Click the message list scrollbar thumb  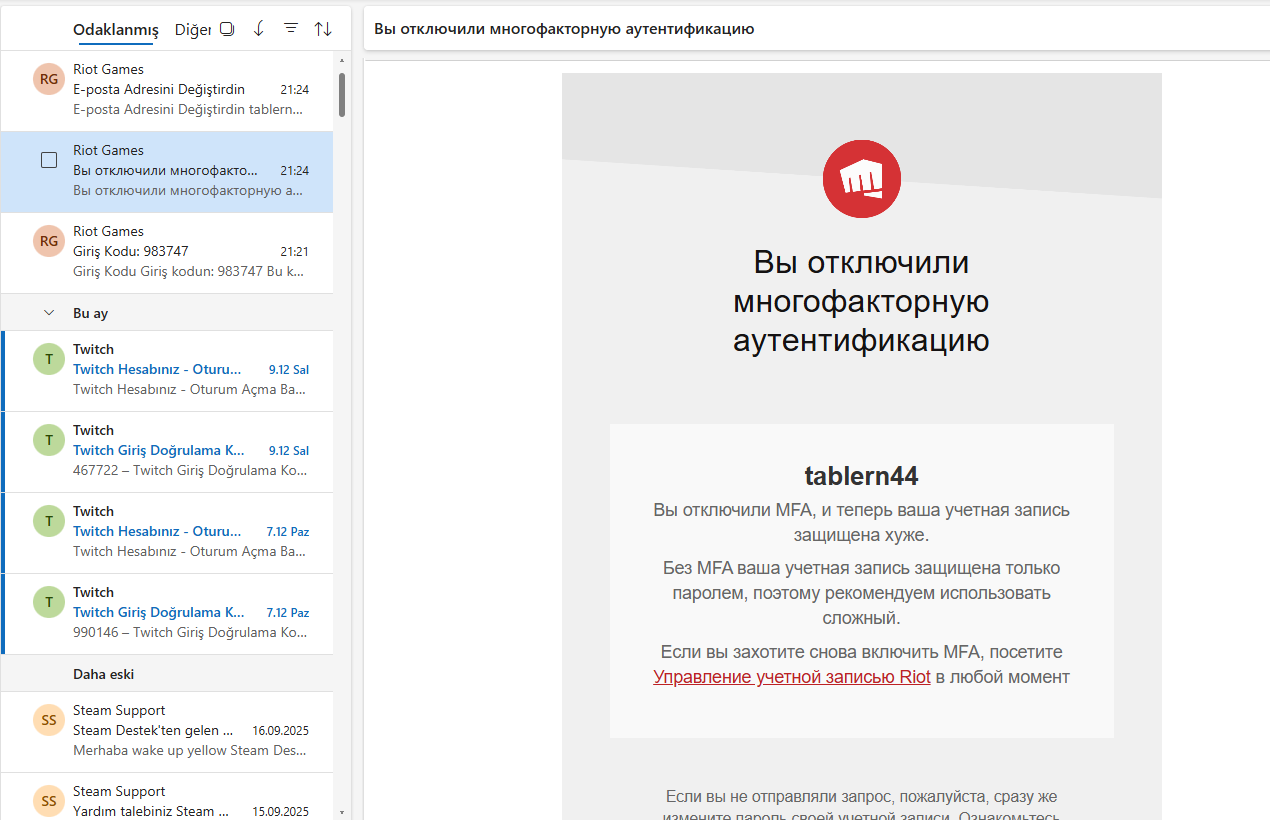tap(342, 94)
